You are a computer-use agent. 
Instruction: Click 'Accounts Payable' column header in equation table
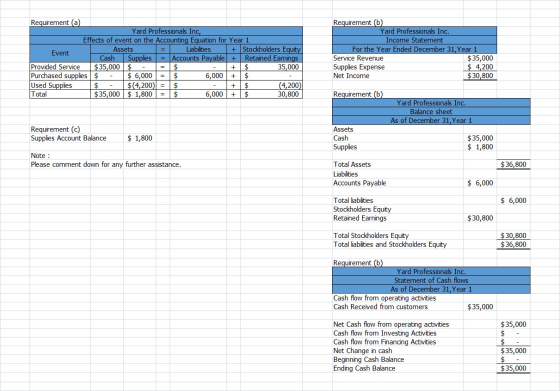tap(198, 58)
